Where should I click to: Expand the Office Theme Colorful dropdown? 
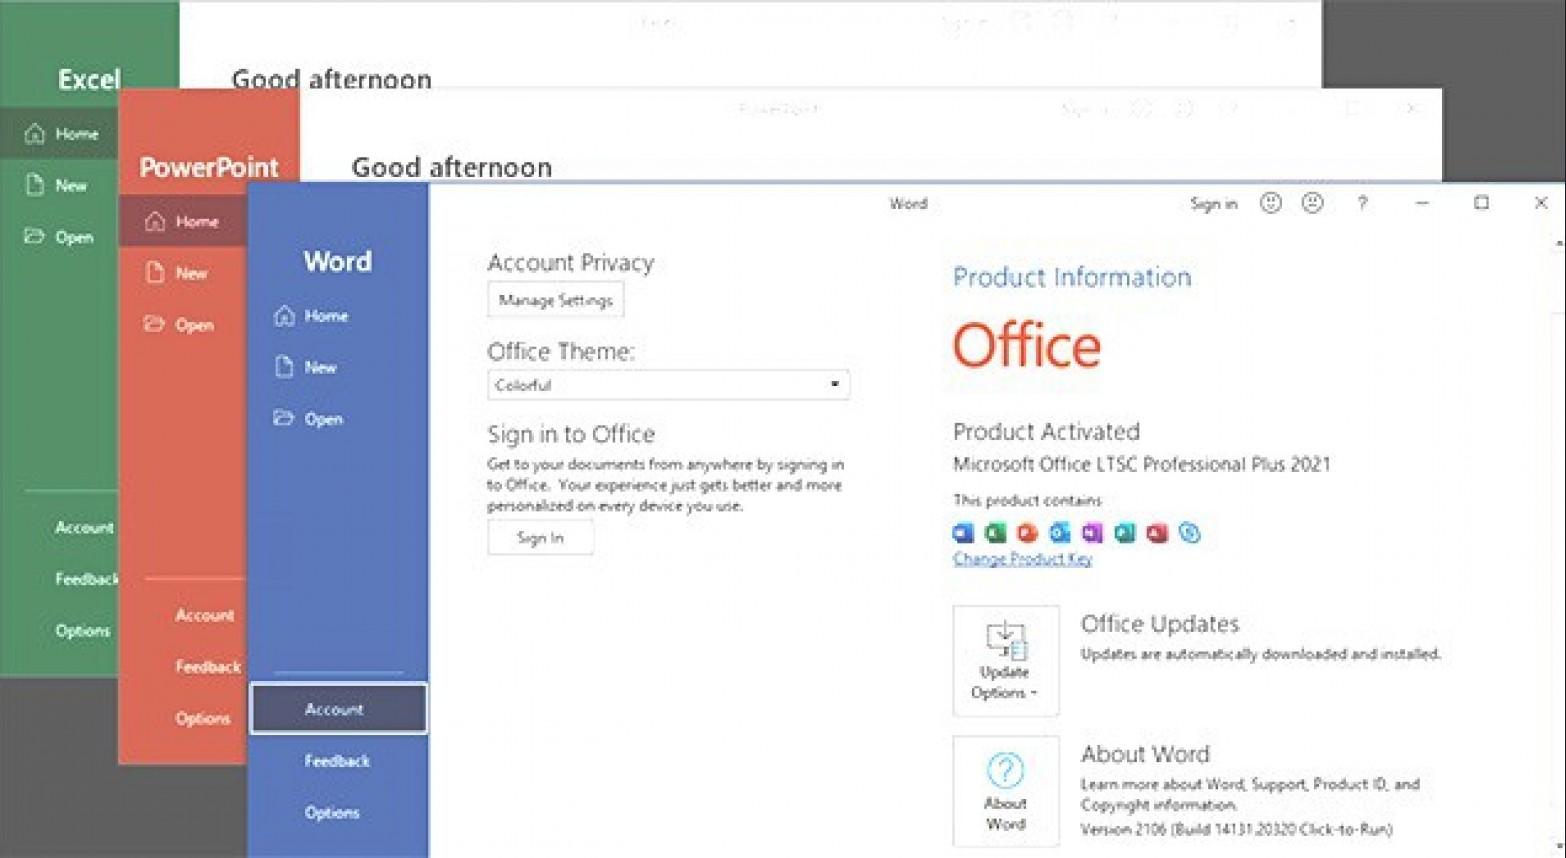point(669,385)
